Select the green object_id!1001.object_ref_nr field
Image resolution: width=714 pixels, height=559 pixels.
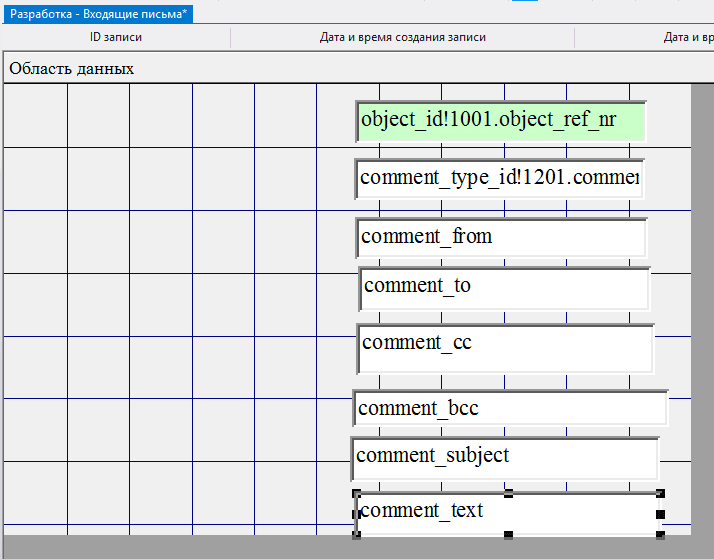(x=500, y=120)
